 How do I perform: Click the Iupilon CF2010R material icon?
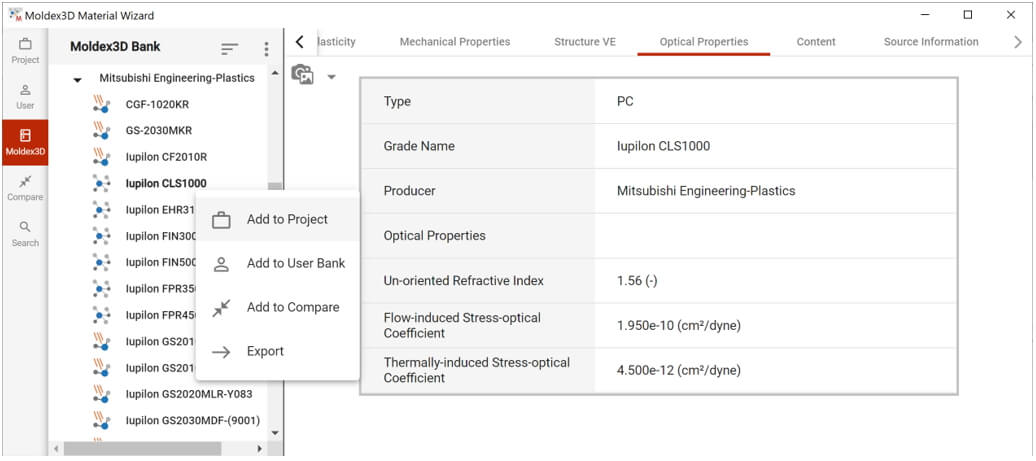coord(101,157)
